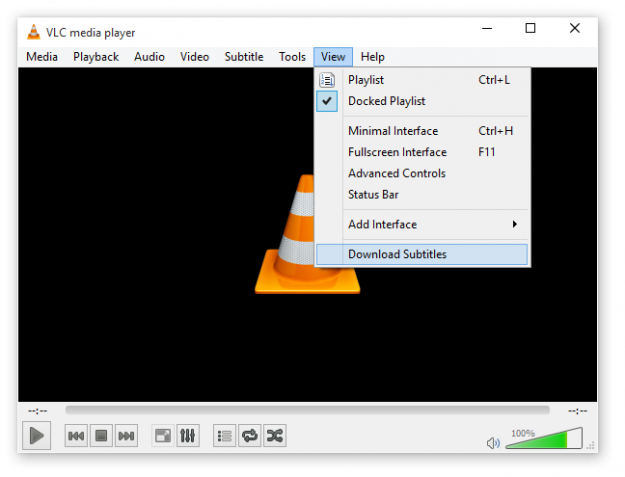Viewport: 625px width, 477px height.
Task: Click the VLC cone title bar icon
Action: coord(33,32)
